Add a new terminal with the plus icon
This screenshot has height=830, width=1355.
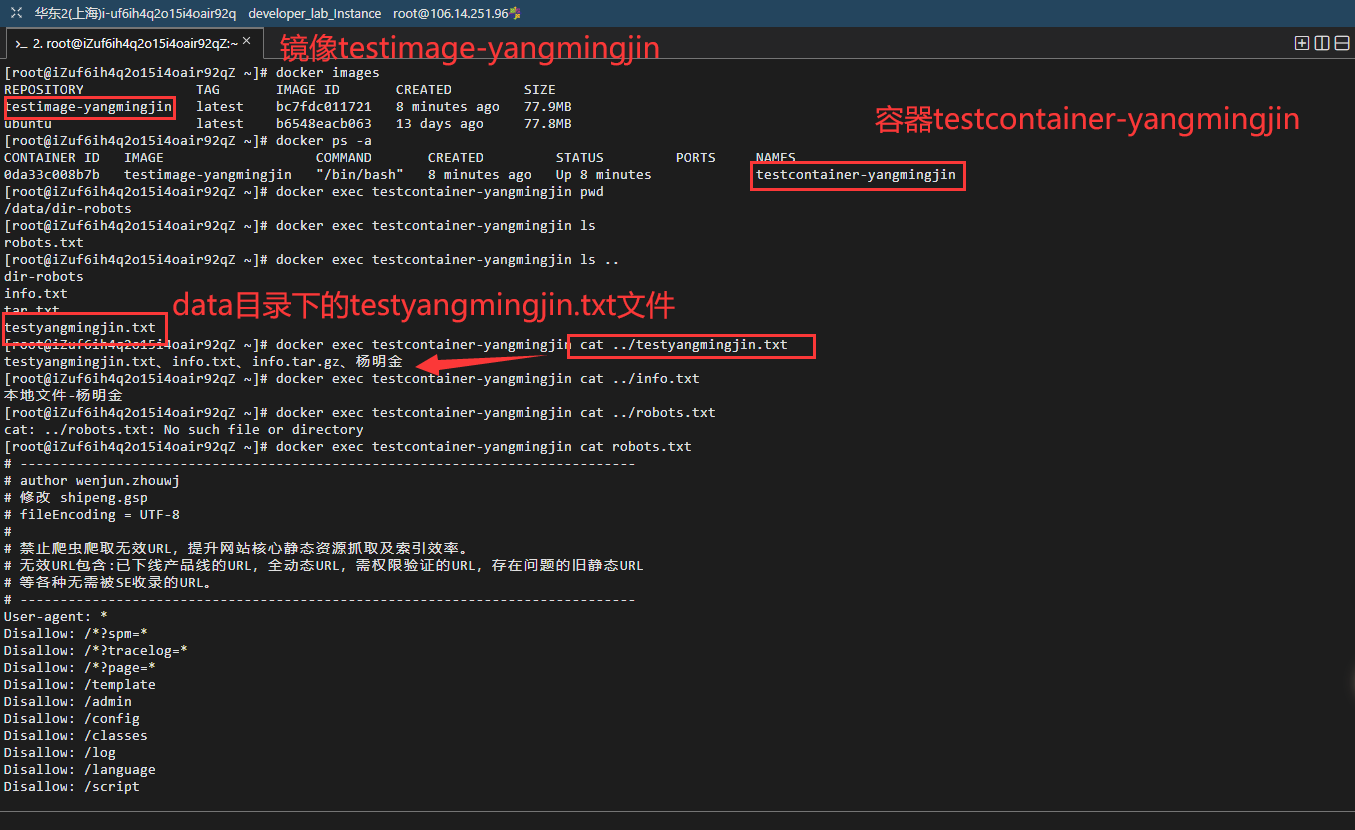point(1302,43)
